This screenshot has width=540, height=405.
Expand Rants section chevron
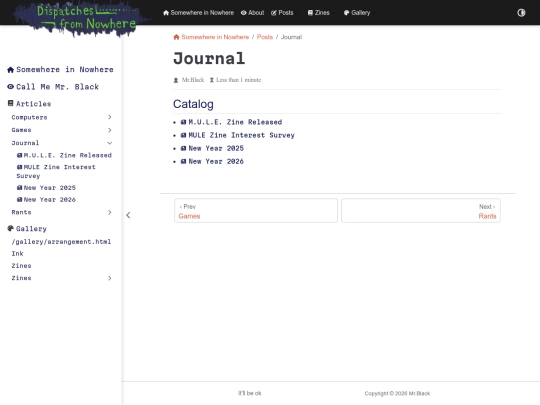pyautogui.click(x=110, y=212)
